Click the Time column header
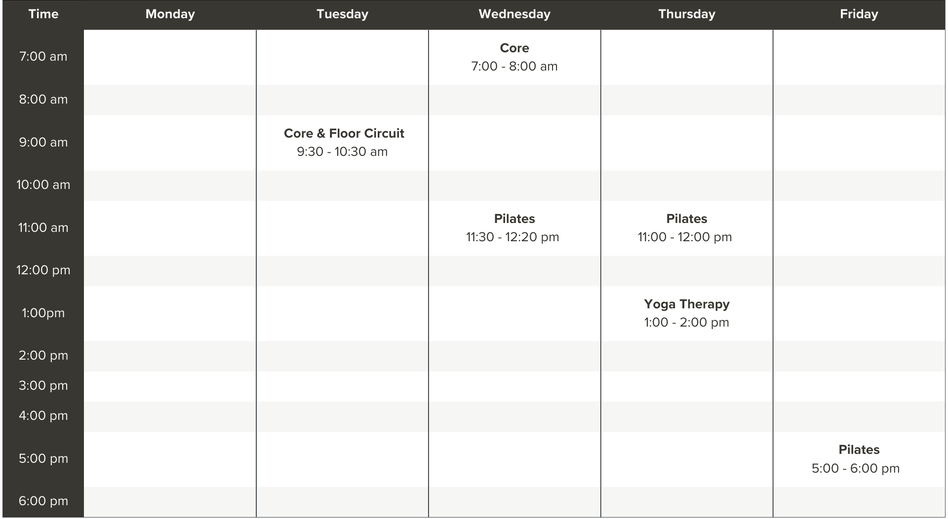The height and width of the screenshot is (519, 948). coord(43,14)
